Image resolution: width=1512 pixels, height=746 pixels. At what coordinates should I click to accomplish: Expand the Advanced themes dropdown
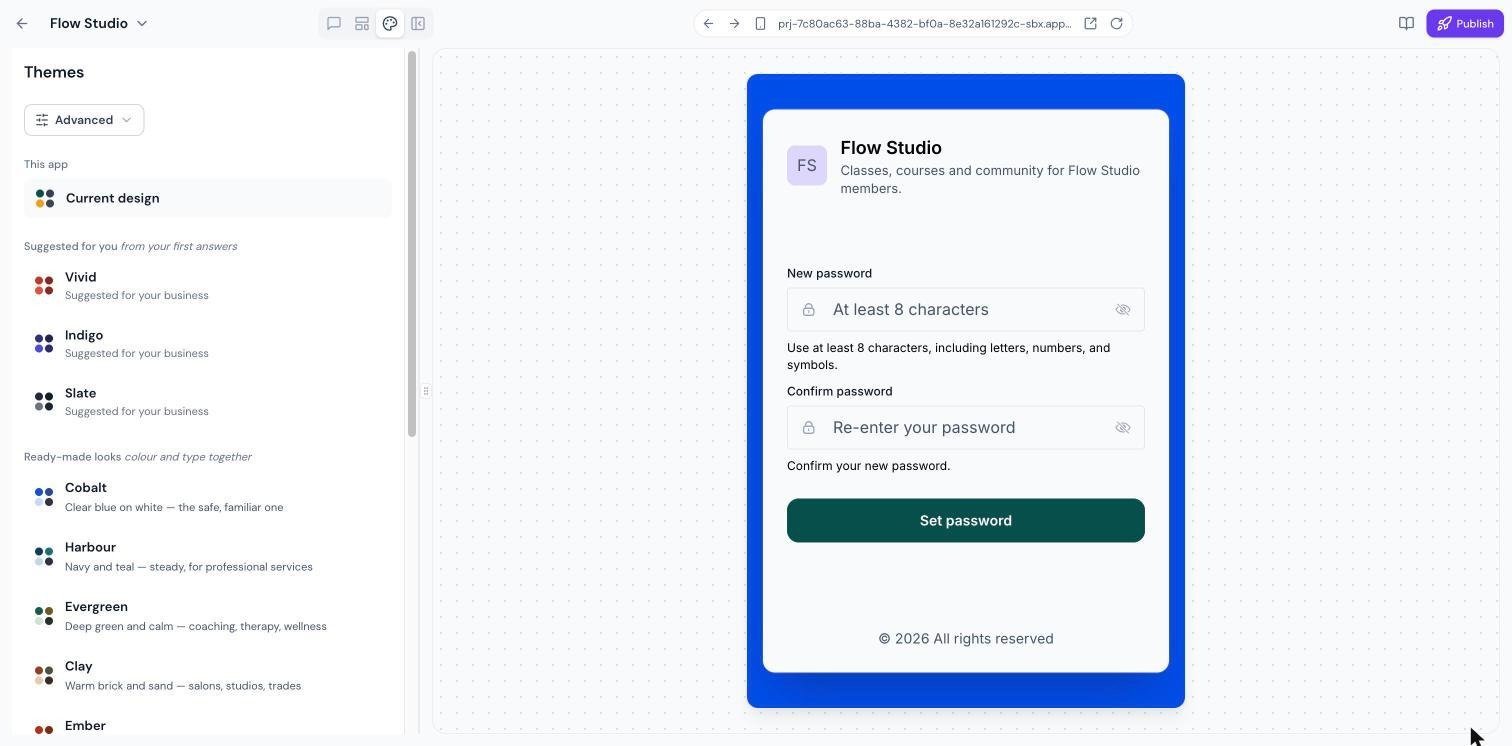(x=84, y=120)
